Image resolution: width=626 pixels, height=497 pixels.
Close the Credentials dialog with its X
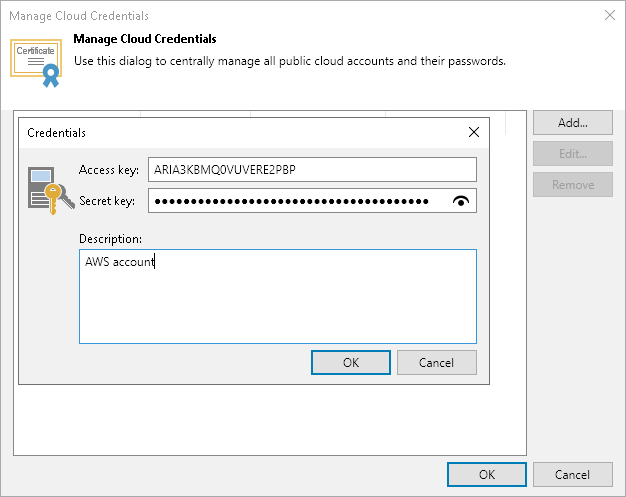tap(473, 132)
